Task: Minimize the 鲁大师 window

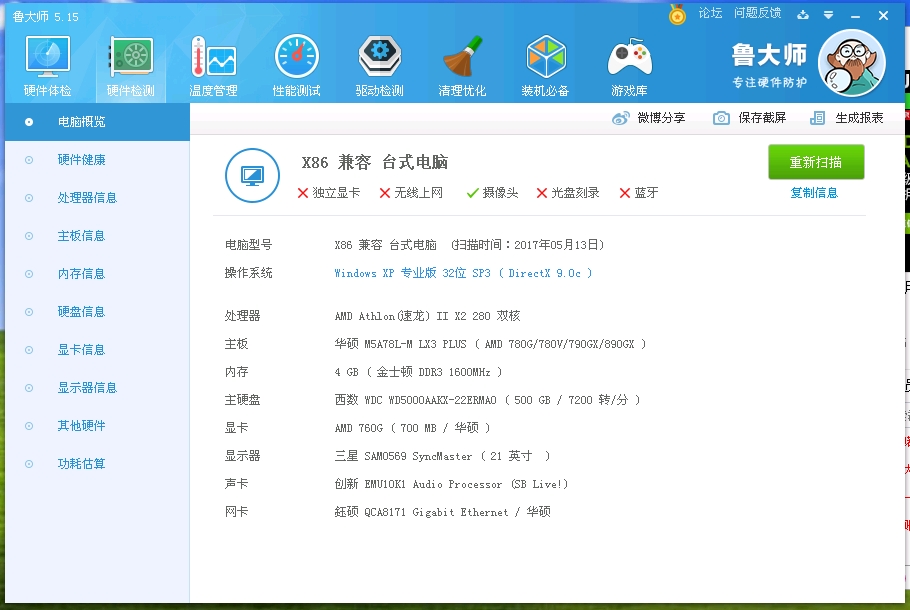Action: pos(855,16)
